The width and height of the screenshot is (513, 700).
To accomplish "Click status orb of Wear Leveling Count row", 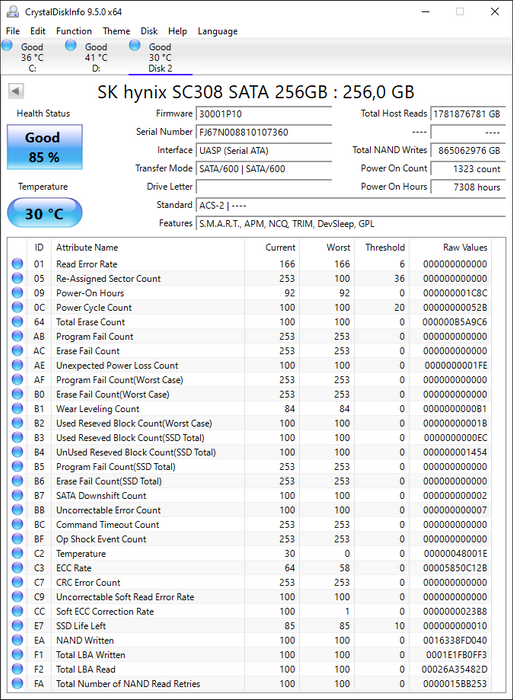I will (x=17, y=408).
